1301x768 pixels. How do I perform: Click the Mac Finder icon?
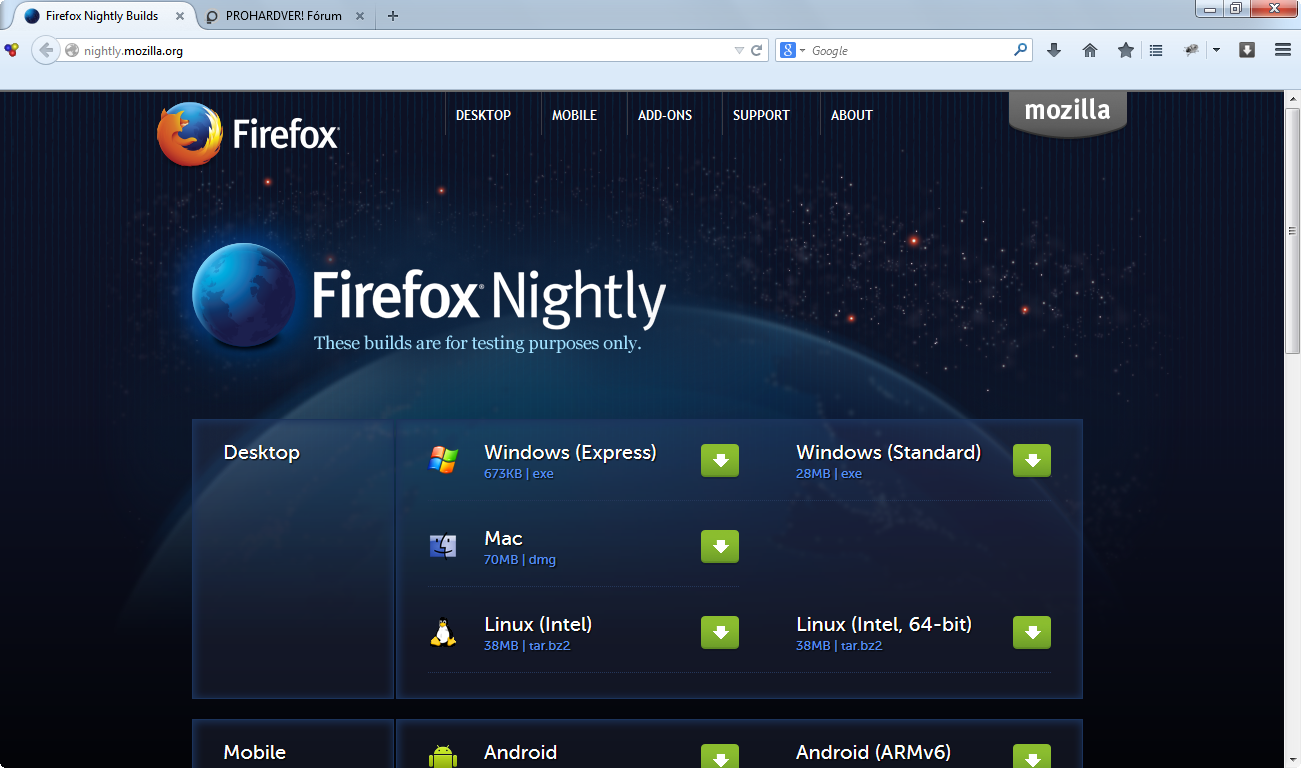coord(443,546)
